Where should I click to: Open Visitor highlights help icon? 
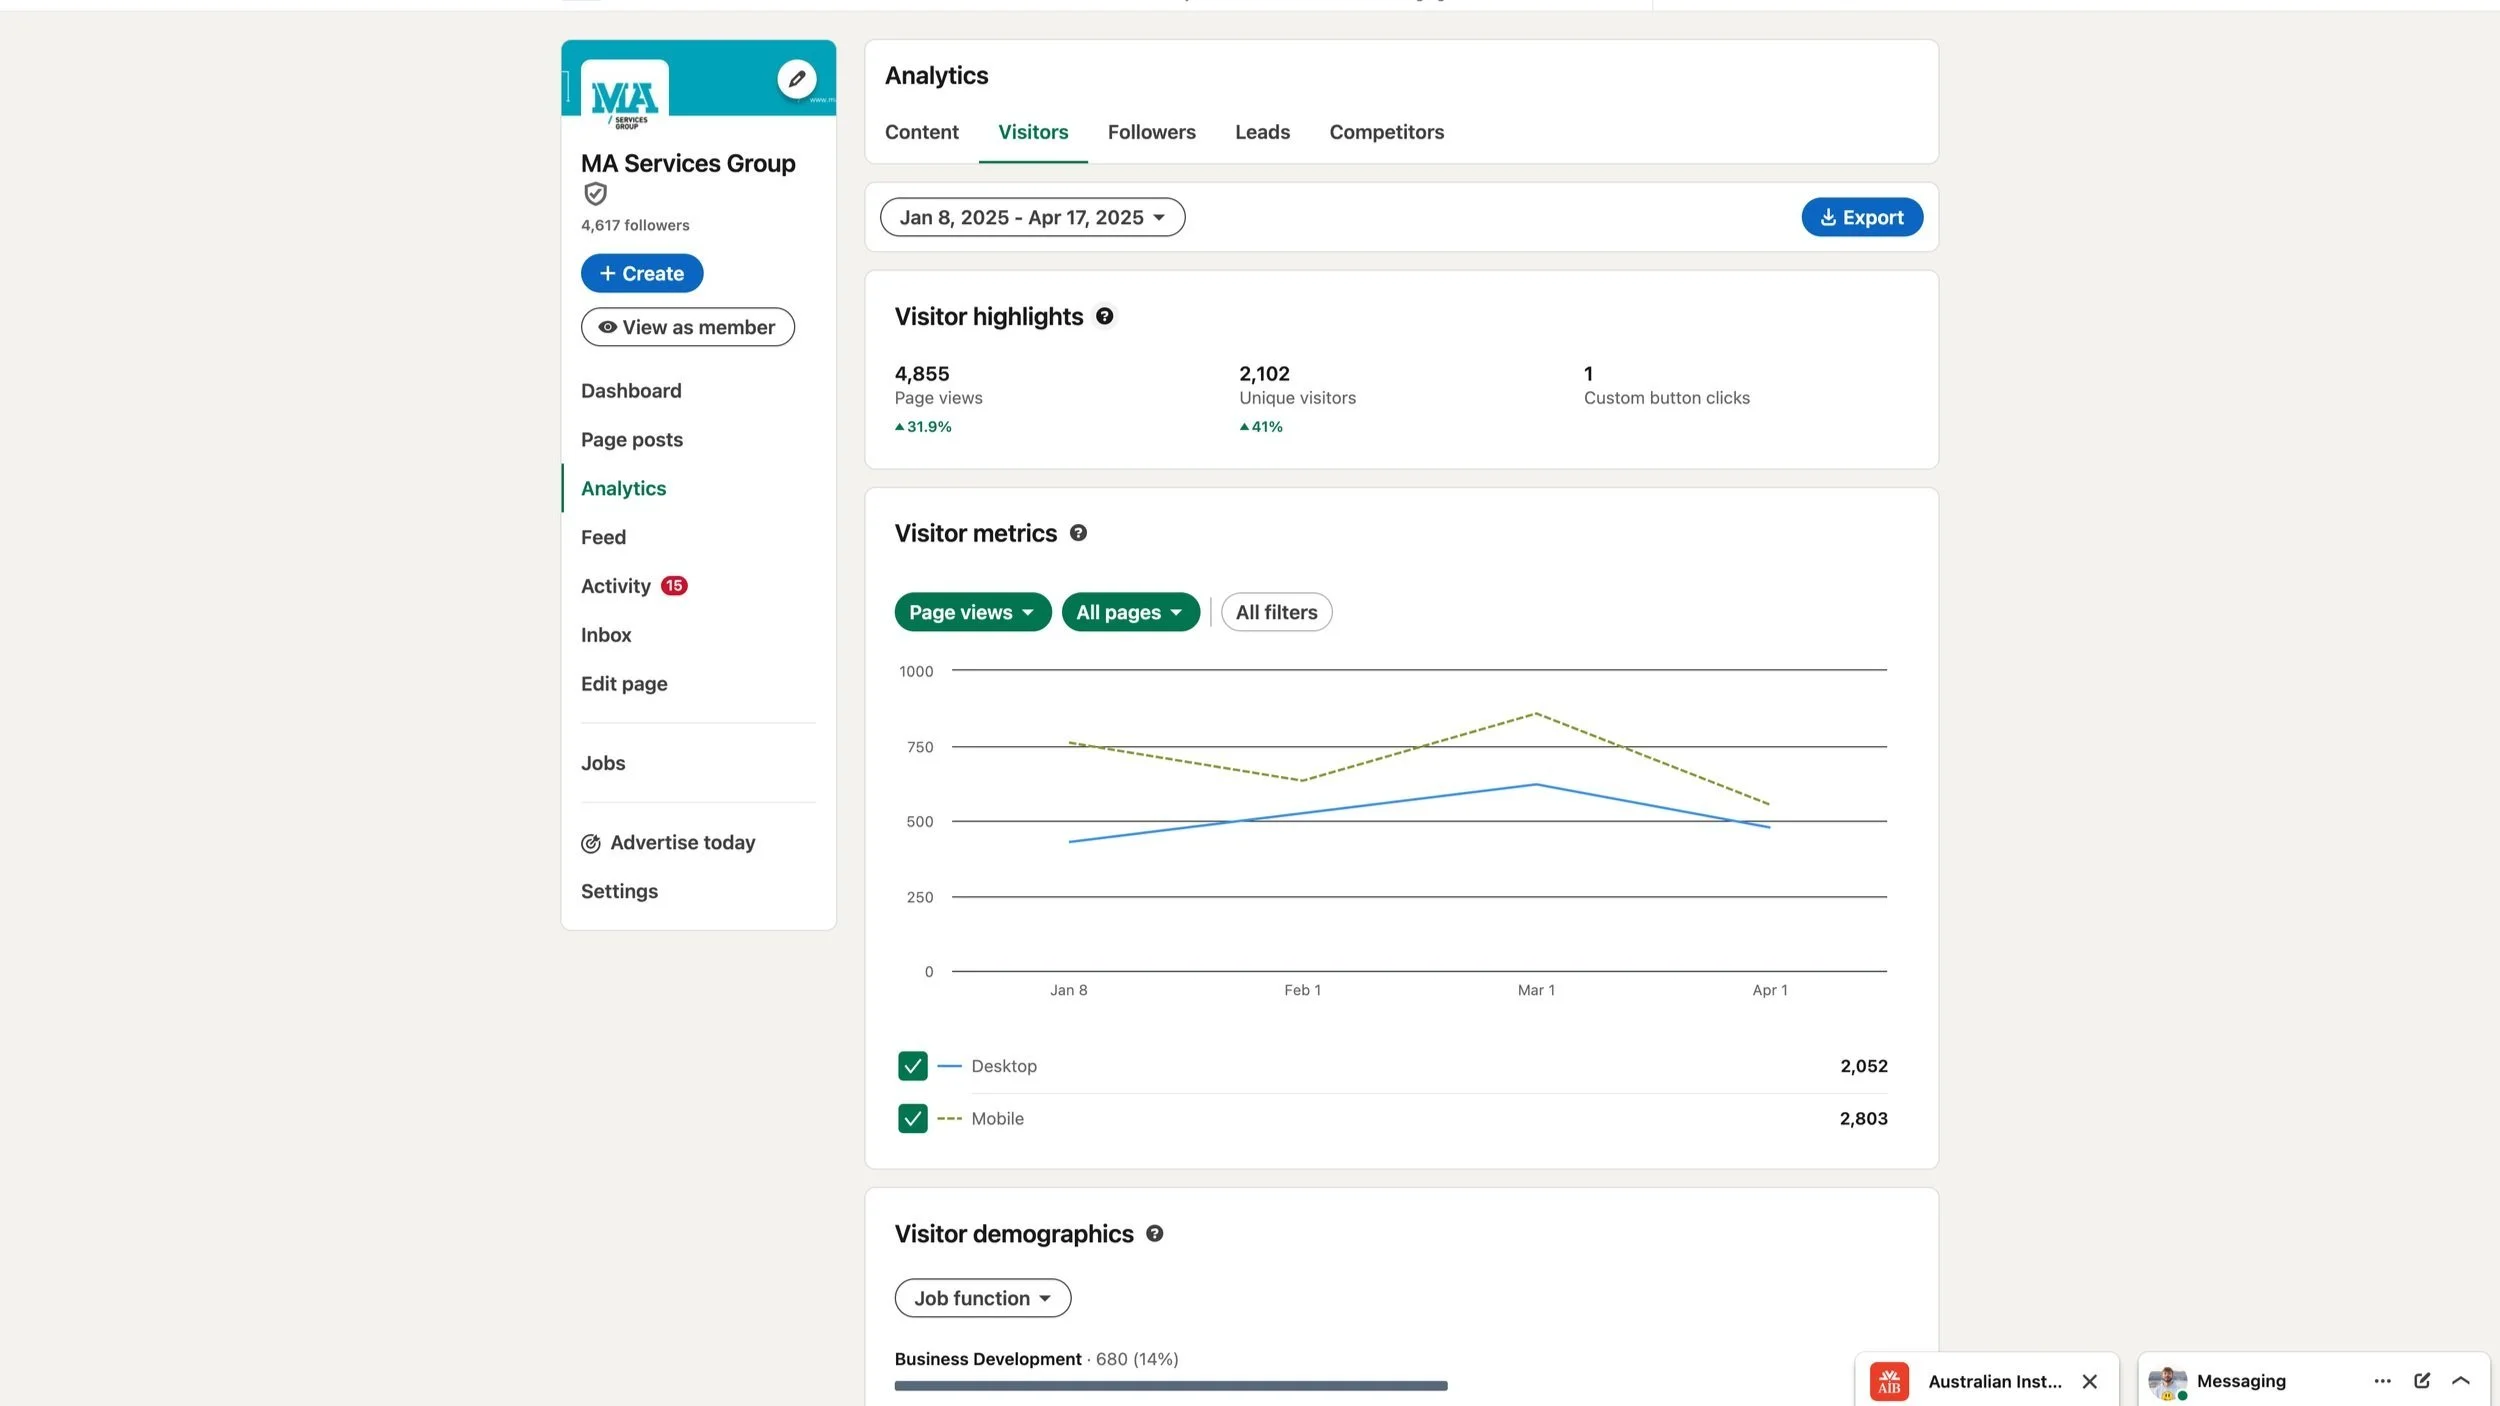pos(1104,316)
